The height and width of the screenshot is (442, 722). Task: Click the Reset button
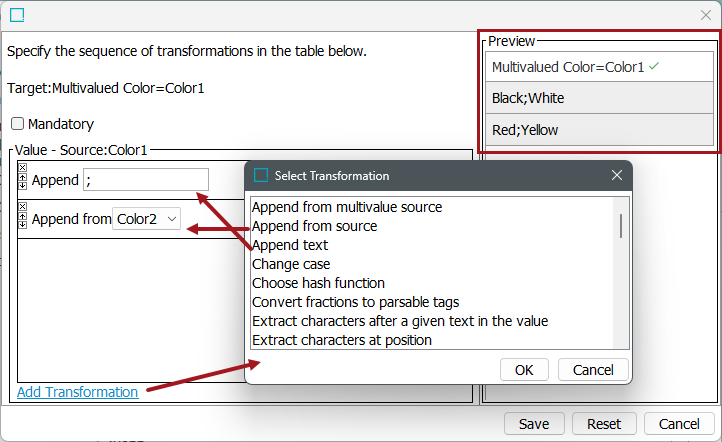pyautogui.click(x=604, y=424)
